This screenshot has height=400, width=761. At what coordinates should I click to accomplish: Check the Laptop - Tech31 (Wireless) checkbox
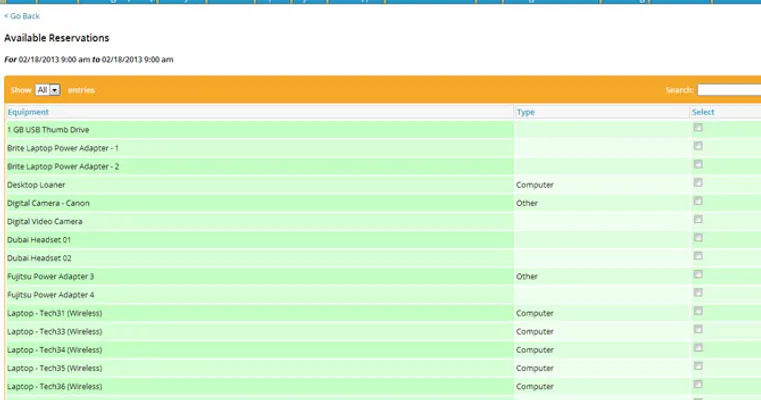[x=698, y=311]
